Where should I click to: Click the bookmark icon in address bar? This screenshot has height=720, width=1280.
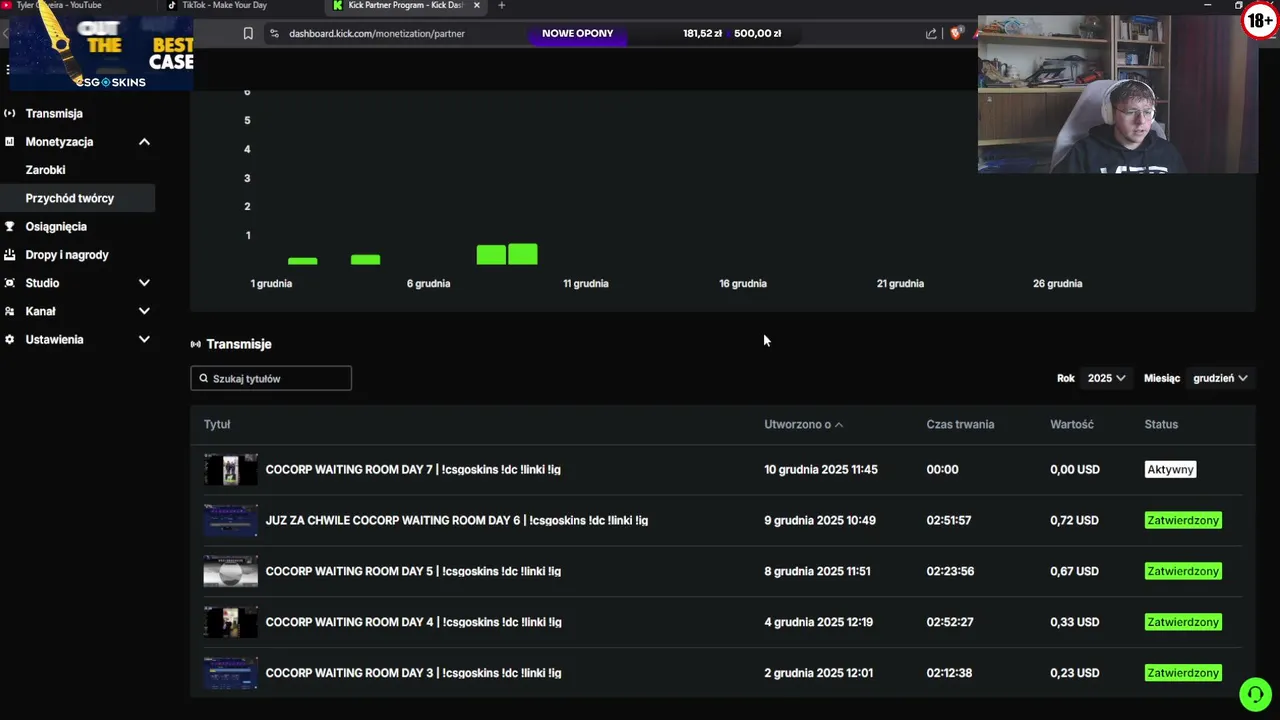pos(248,33)
